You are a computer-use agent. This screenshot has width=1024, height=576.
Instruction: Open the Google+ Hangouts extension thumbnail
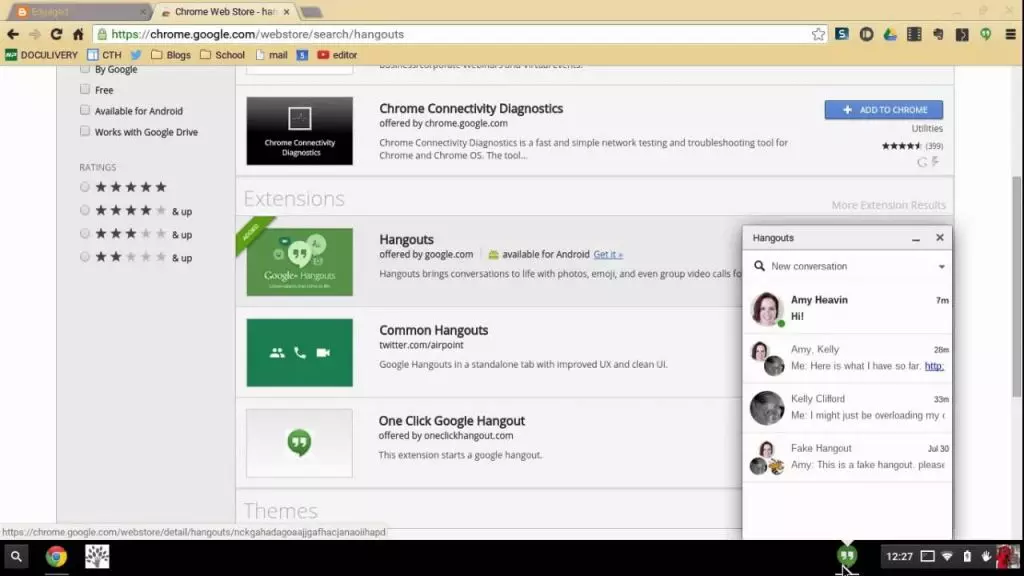coord(300,262)
